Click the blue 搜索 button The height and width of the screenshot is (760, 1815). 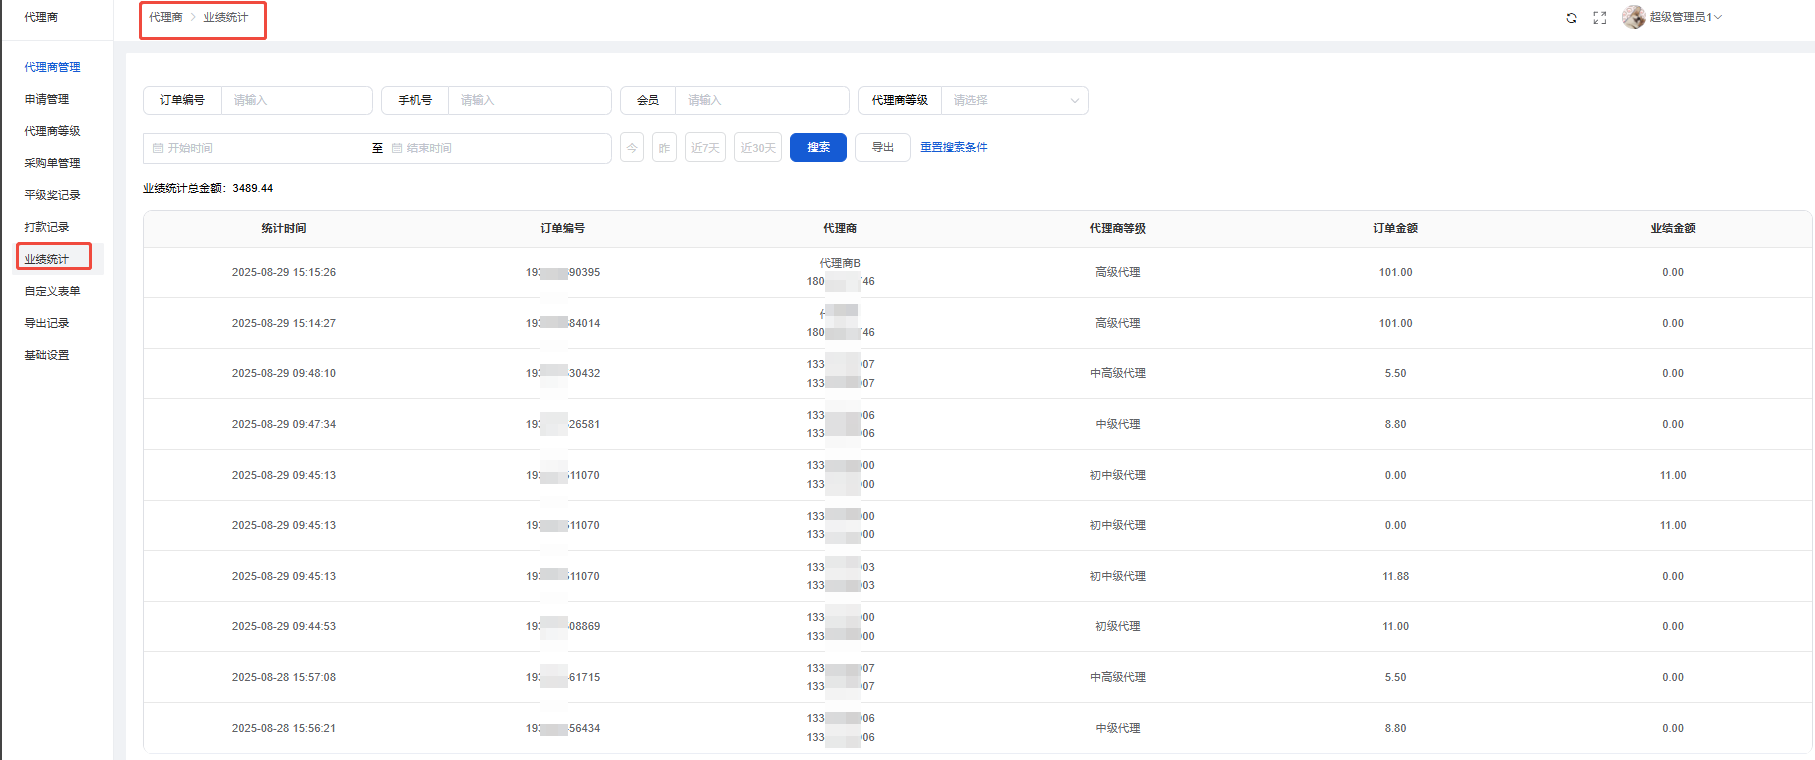click(x=818, y=147)
